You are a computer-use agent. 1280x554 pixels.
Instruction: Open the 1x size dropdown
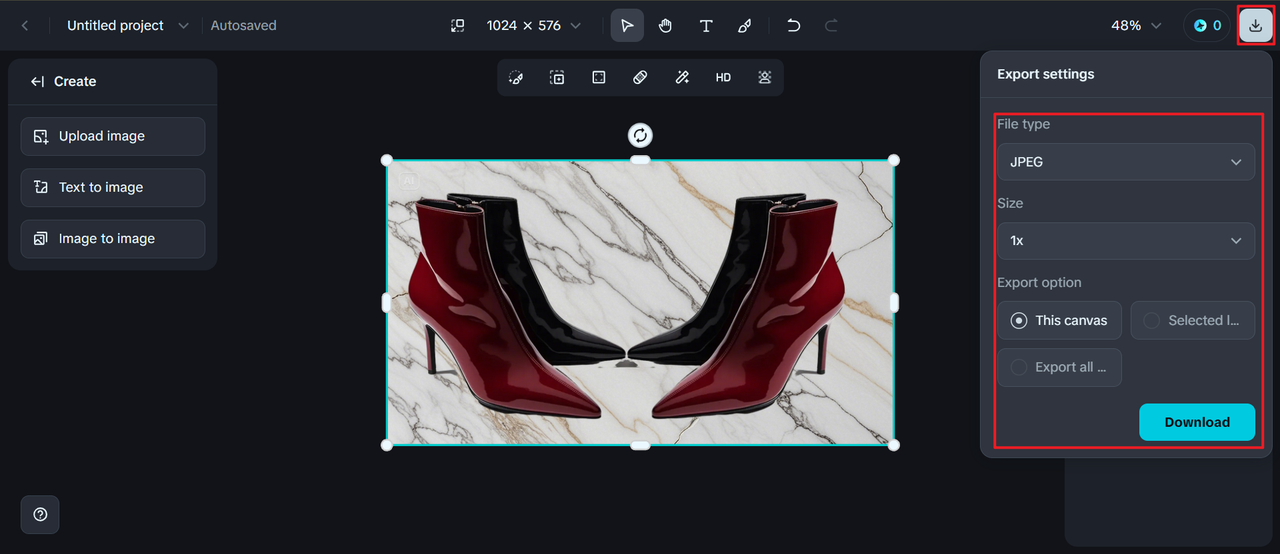click(1126, 240)
